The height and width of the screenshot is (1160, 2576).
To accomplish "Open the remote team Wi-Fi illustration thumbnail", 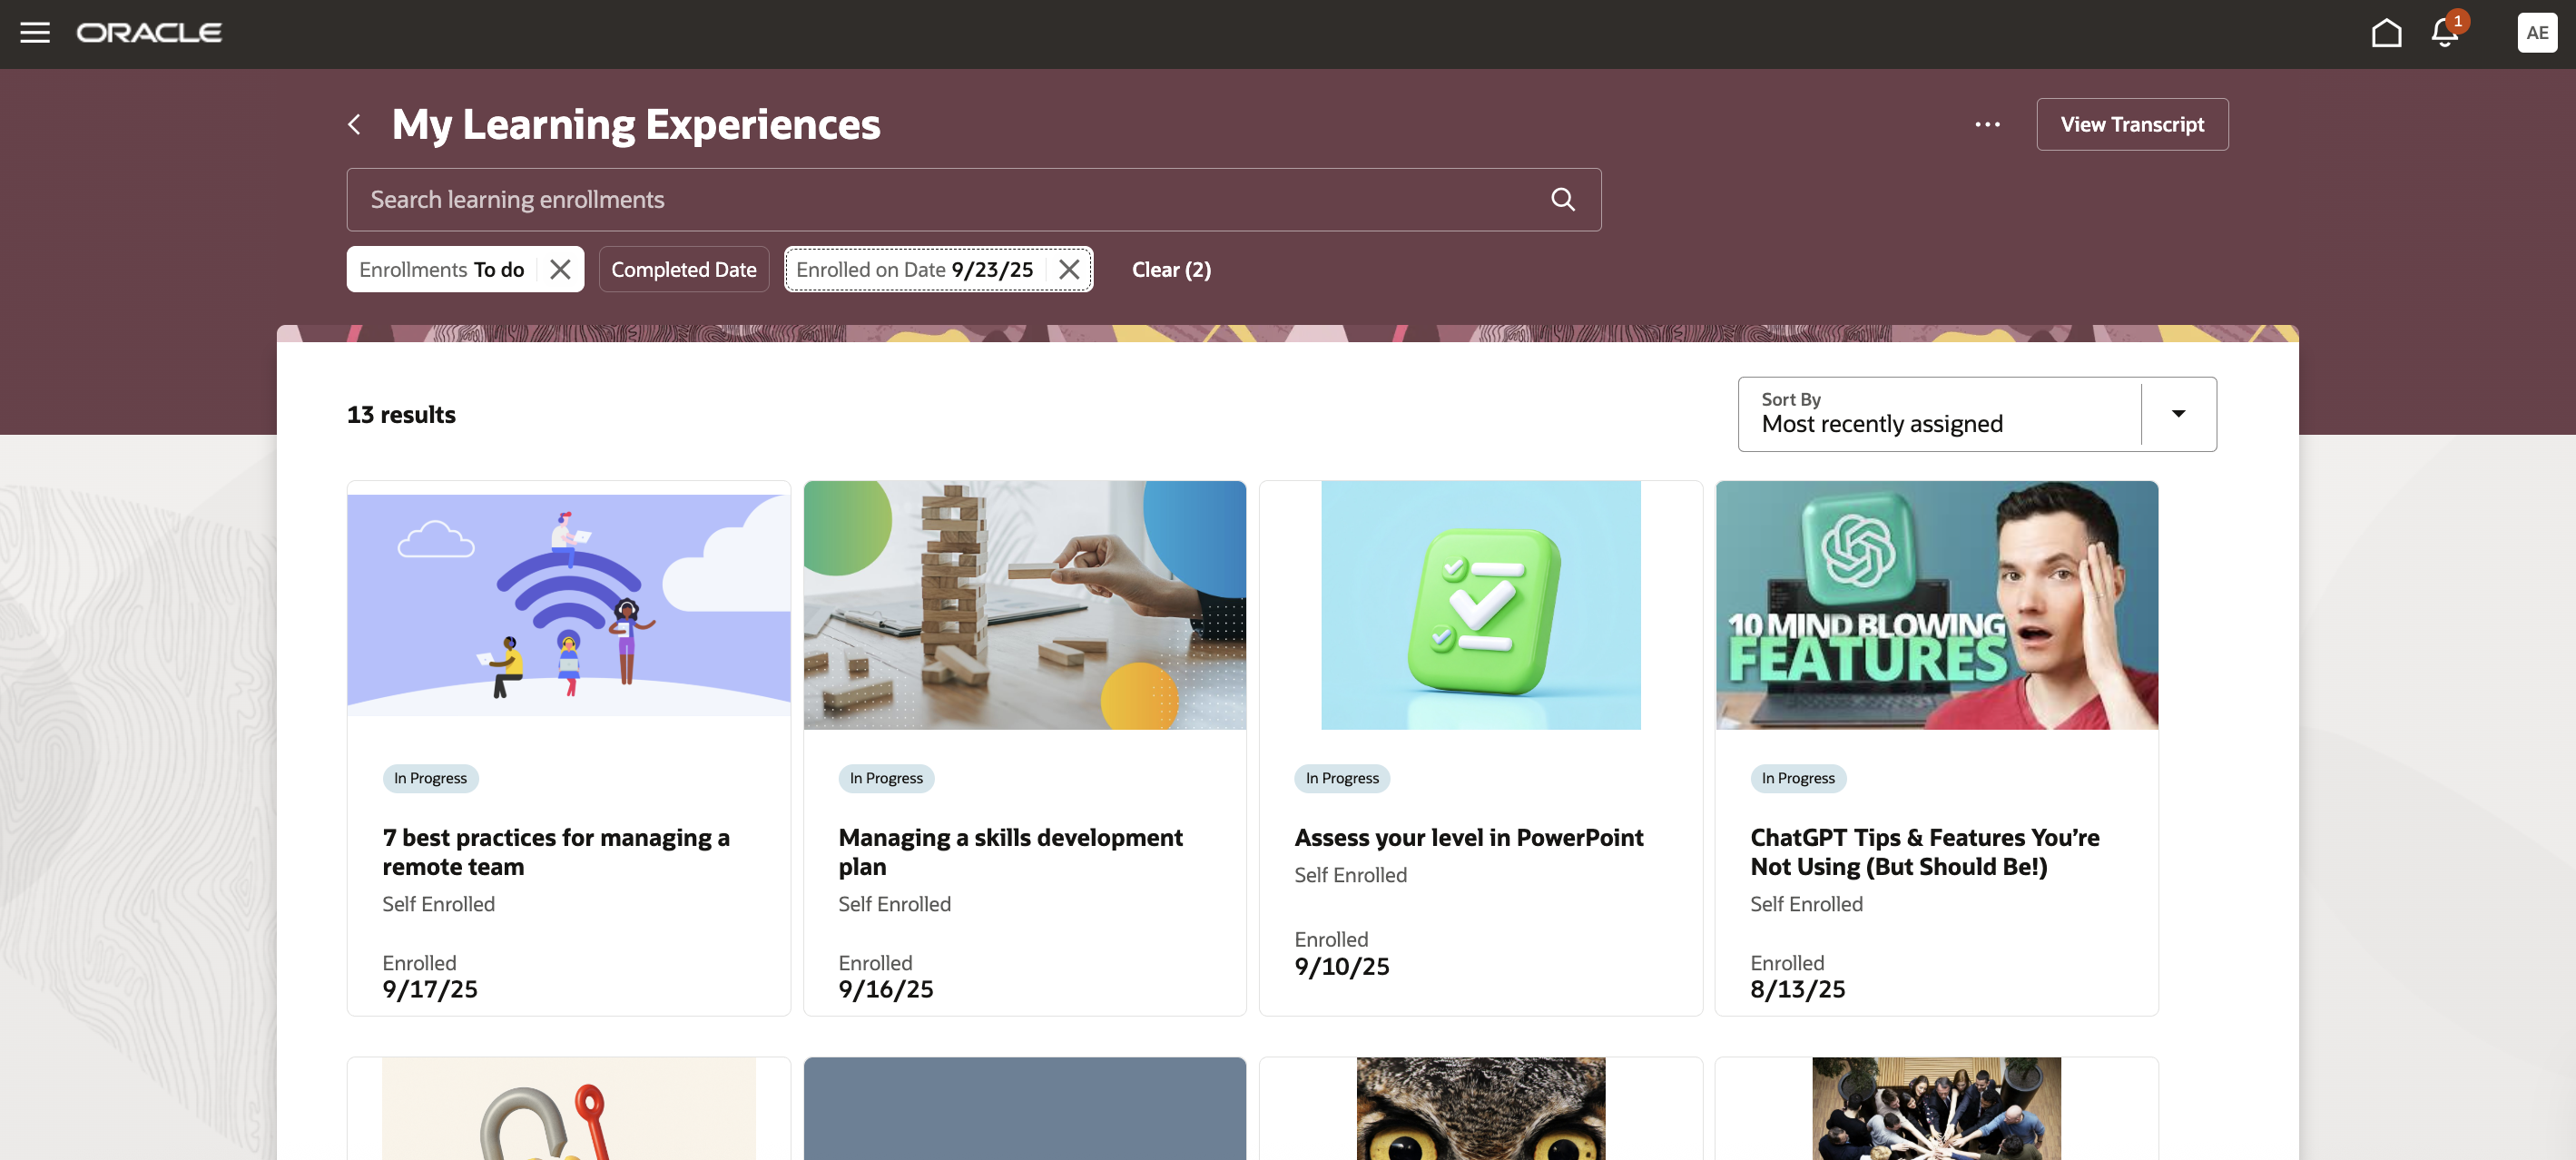I will coord(568,605).
